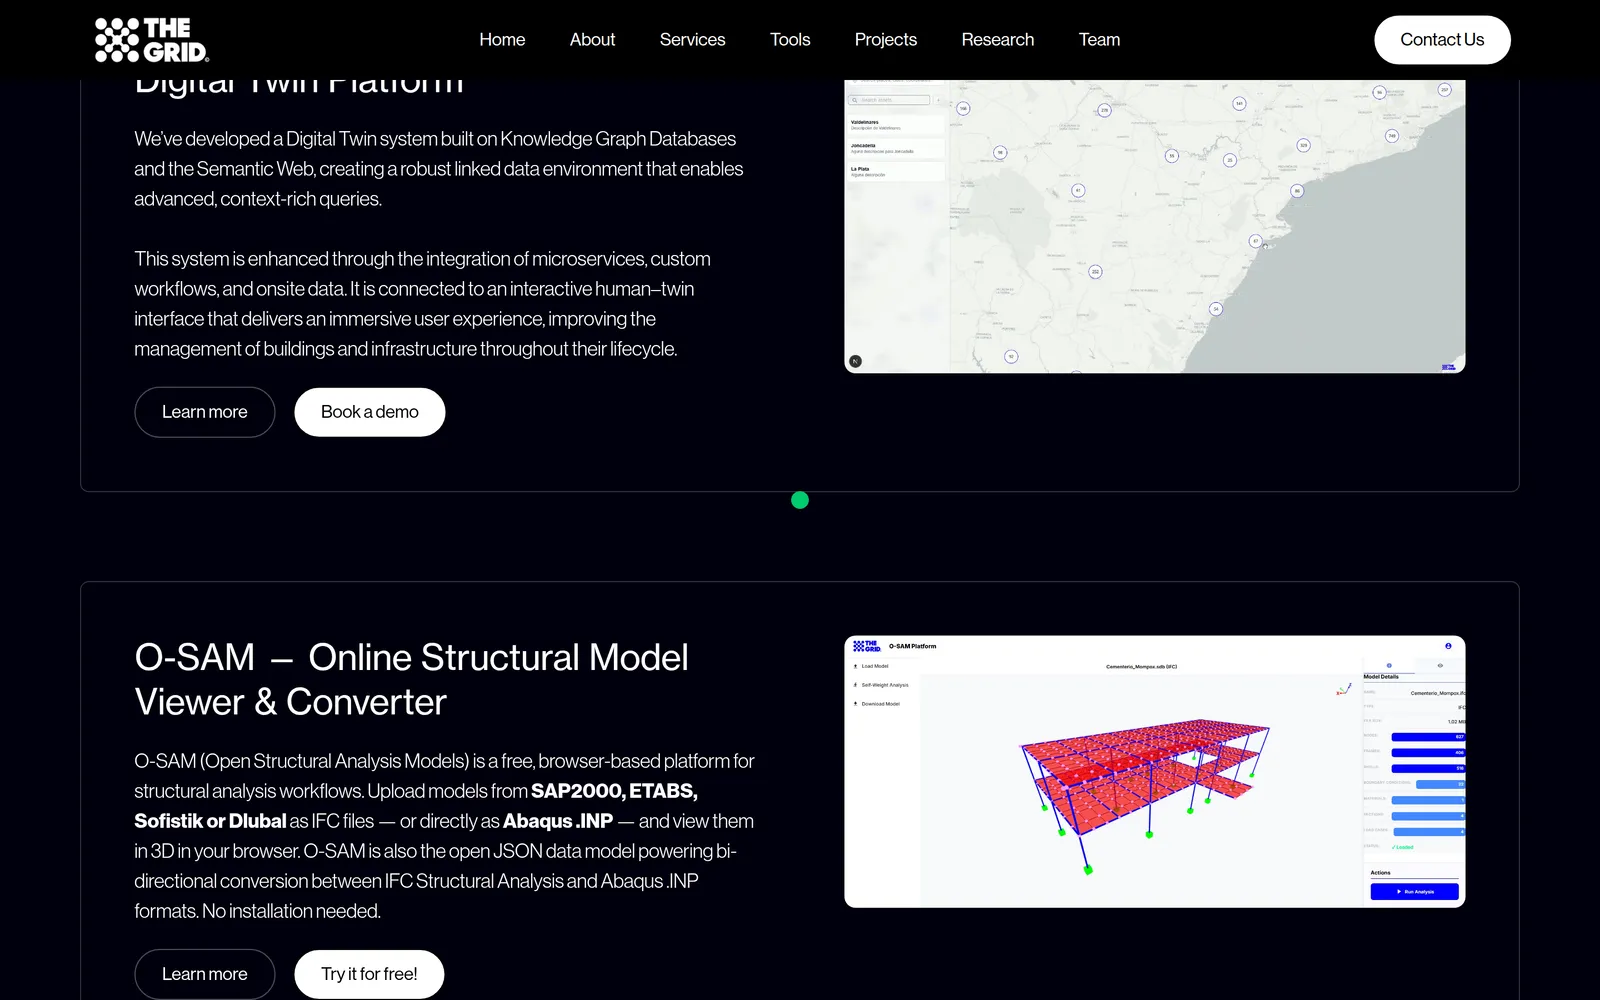Image resolution: width=1600 pixels, height=1000 pixels.
Task: Click the Frames bar showing 406
Action: [1428, 752]
